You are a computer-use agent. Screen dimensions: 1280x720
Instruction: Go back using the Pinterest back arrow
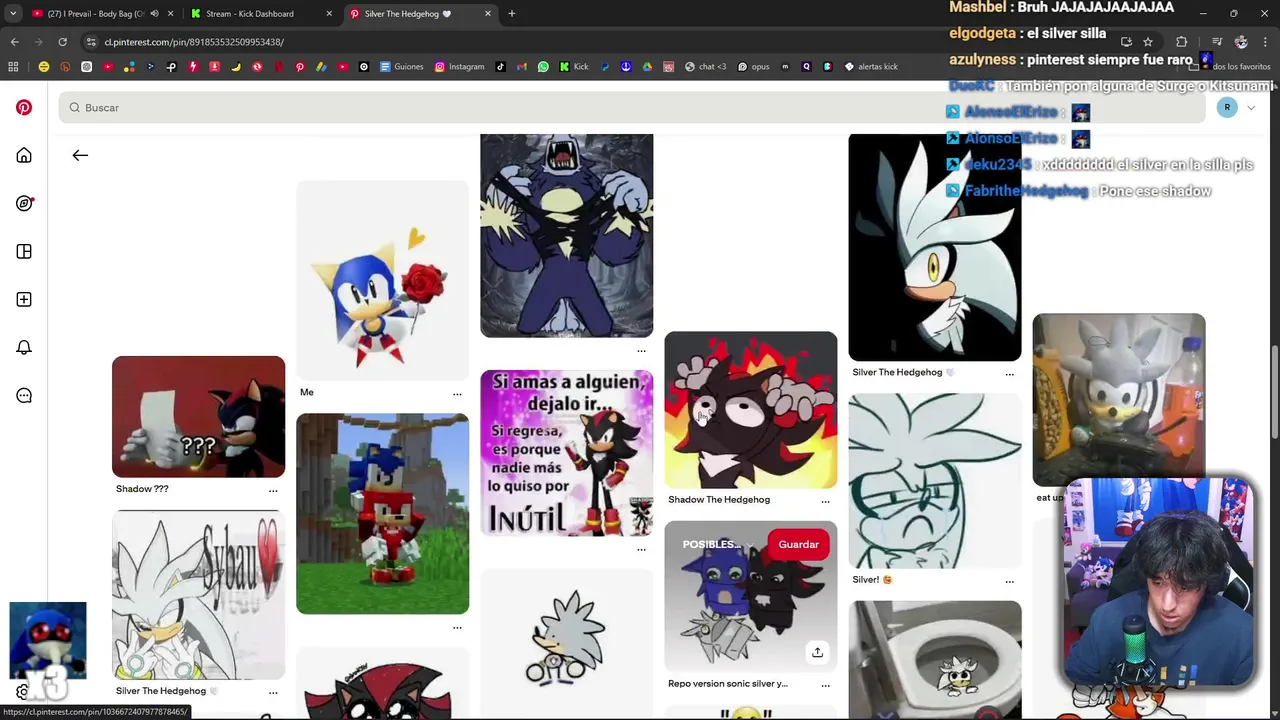click(80, 155)
